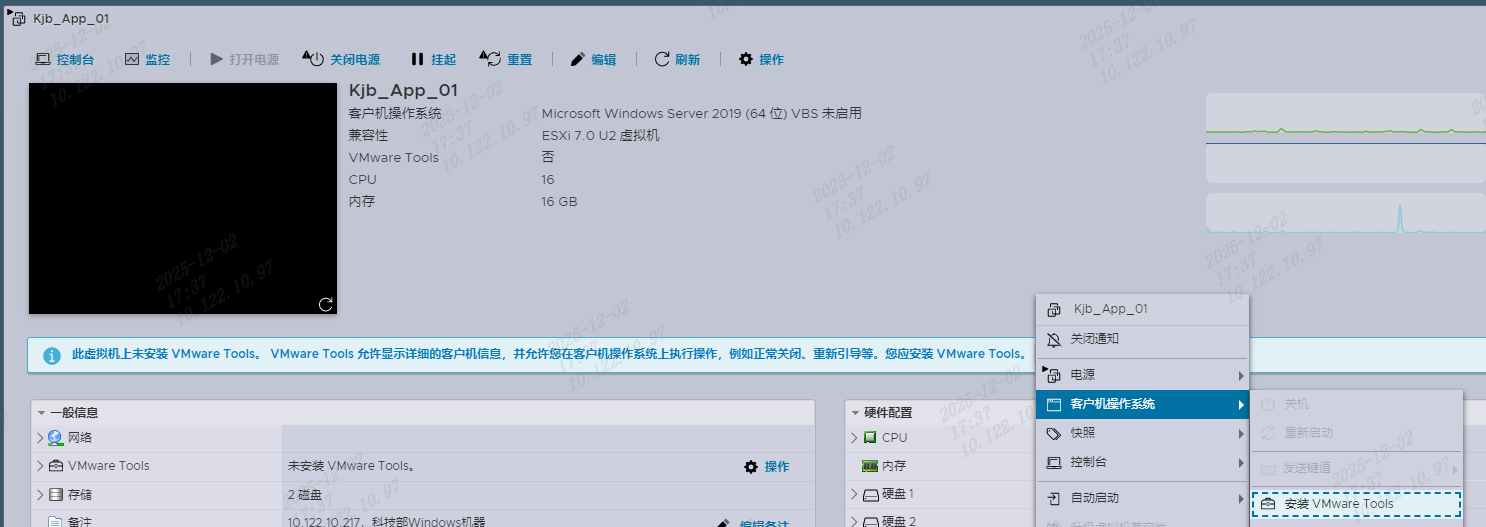Click the 编辑 edit toolbar button

pos(593,60)
